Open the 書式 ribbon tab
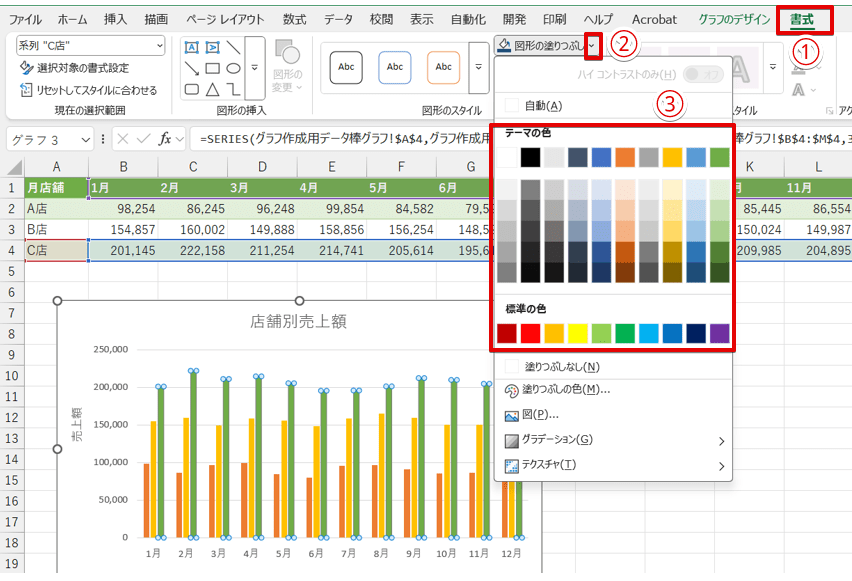 (x=801, y=19)
